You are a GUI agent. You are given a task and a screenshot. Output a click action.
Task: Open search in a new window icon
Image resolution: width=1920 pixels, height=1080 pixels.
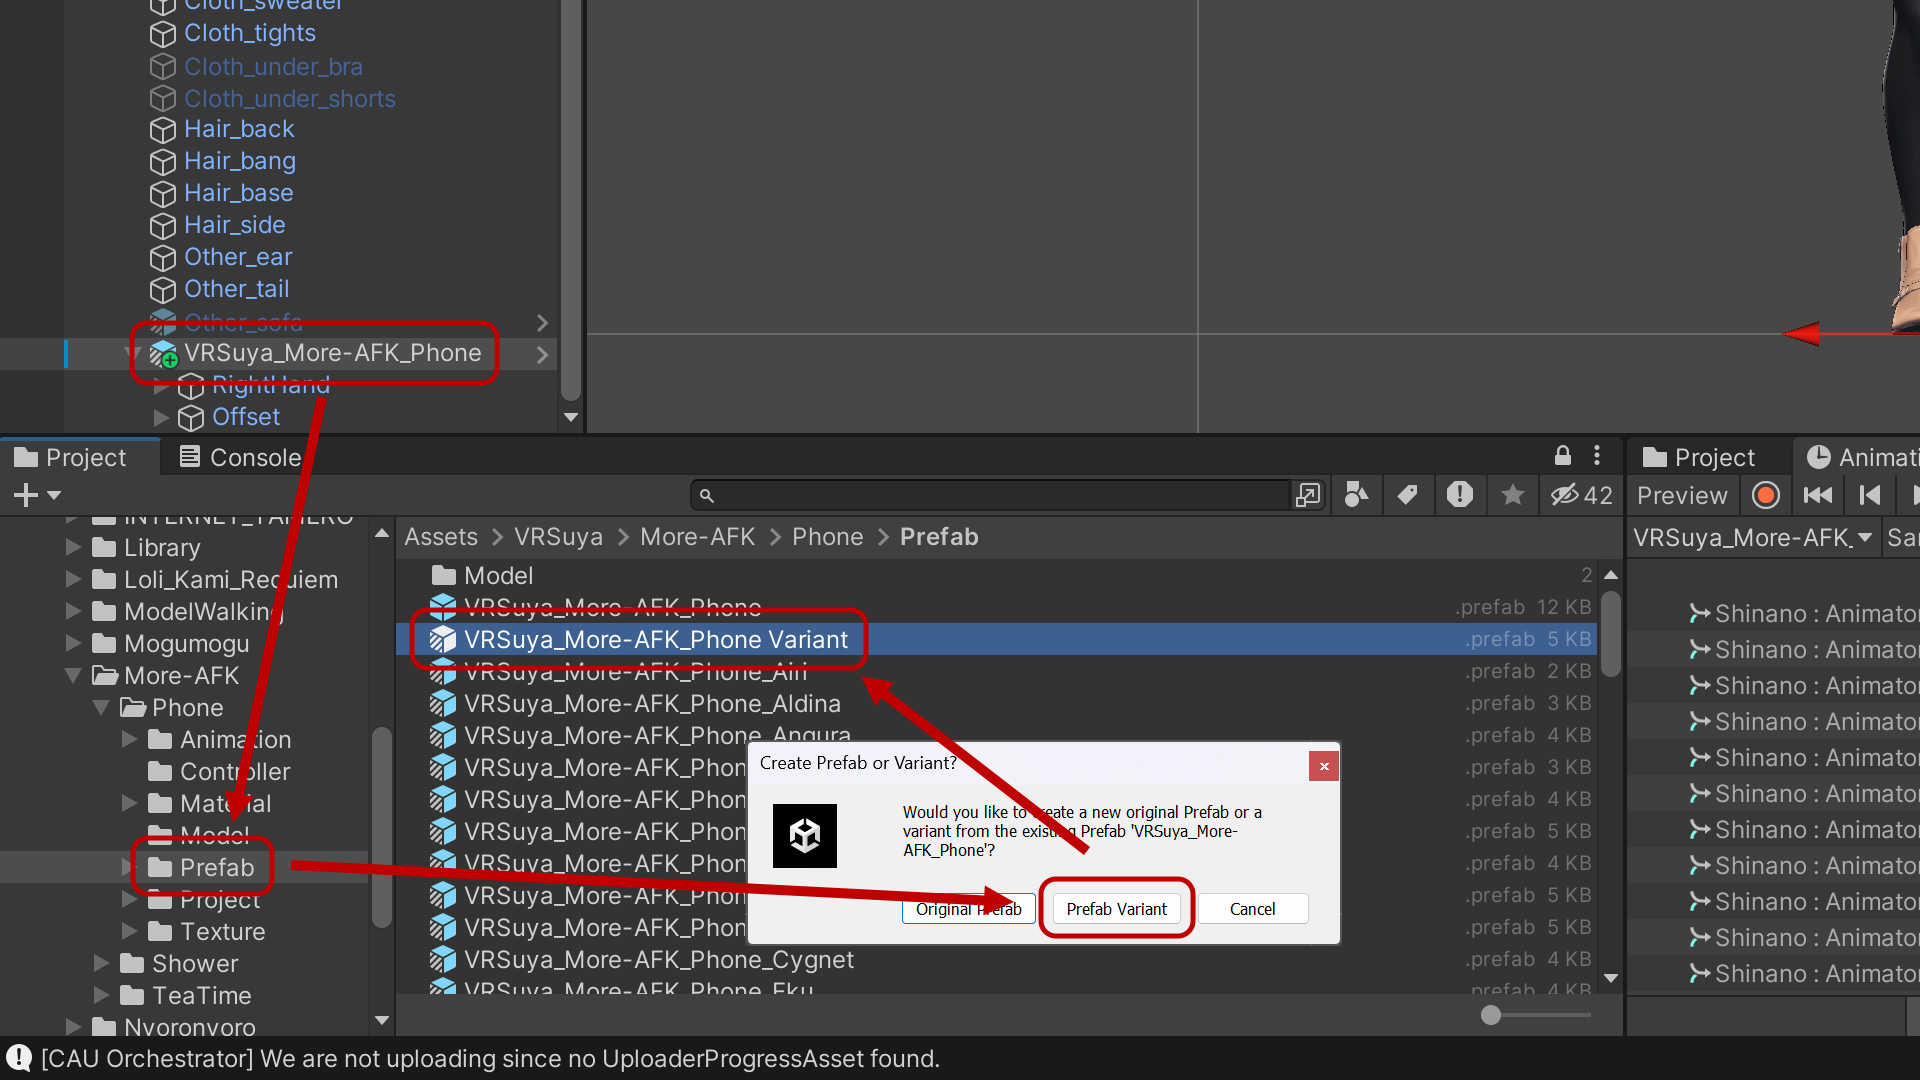pos(1308,496)
